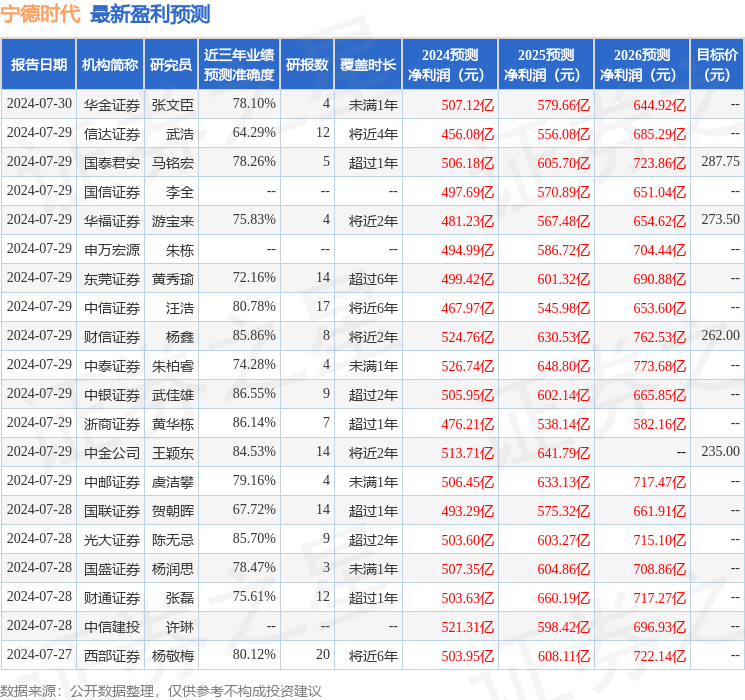Click the 704.44亿 forecast value
This screenshot has height=700, width=745.
pyautogui.click(x=659, y=250)
